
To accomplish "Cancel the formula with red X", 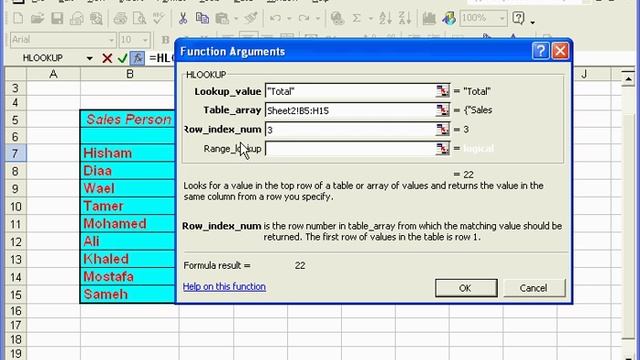I will point(107,58).
